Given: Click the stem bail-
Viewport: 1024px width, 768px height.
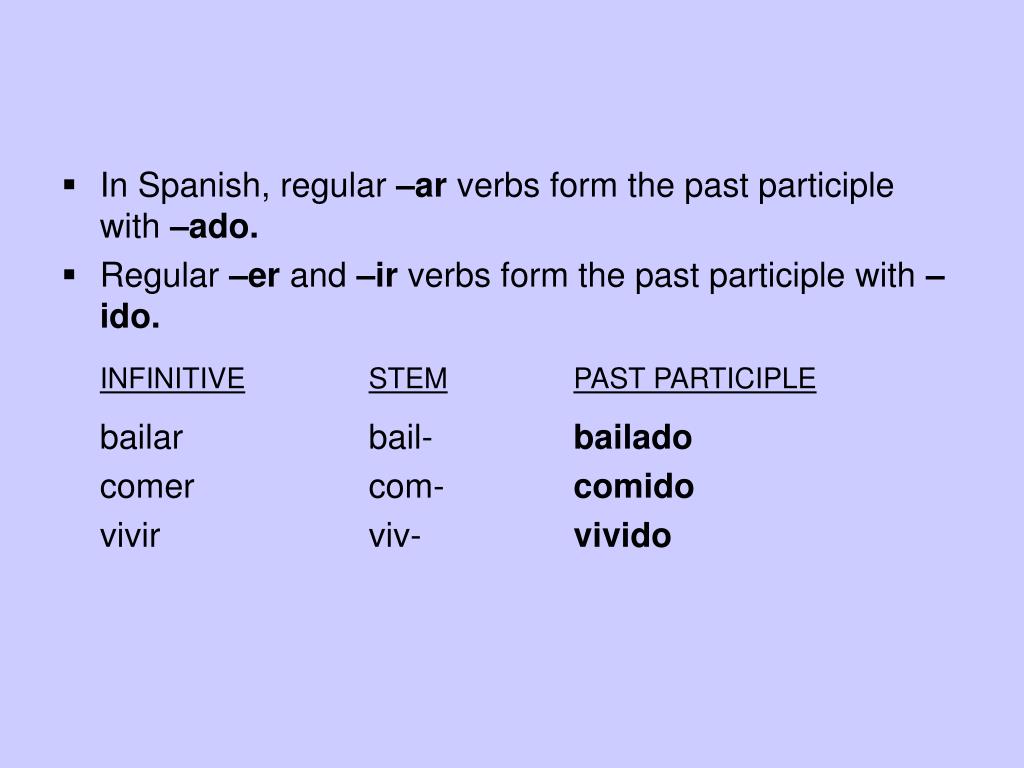Looking at the screenshot, I should click(400, 437).
